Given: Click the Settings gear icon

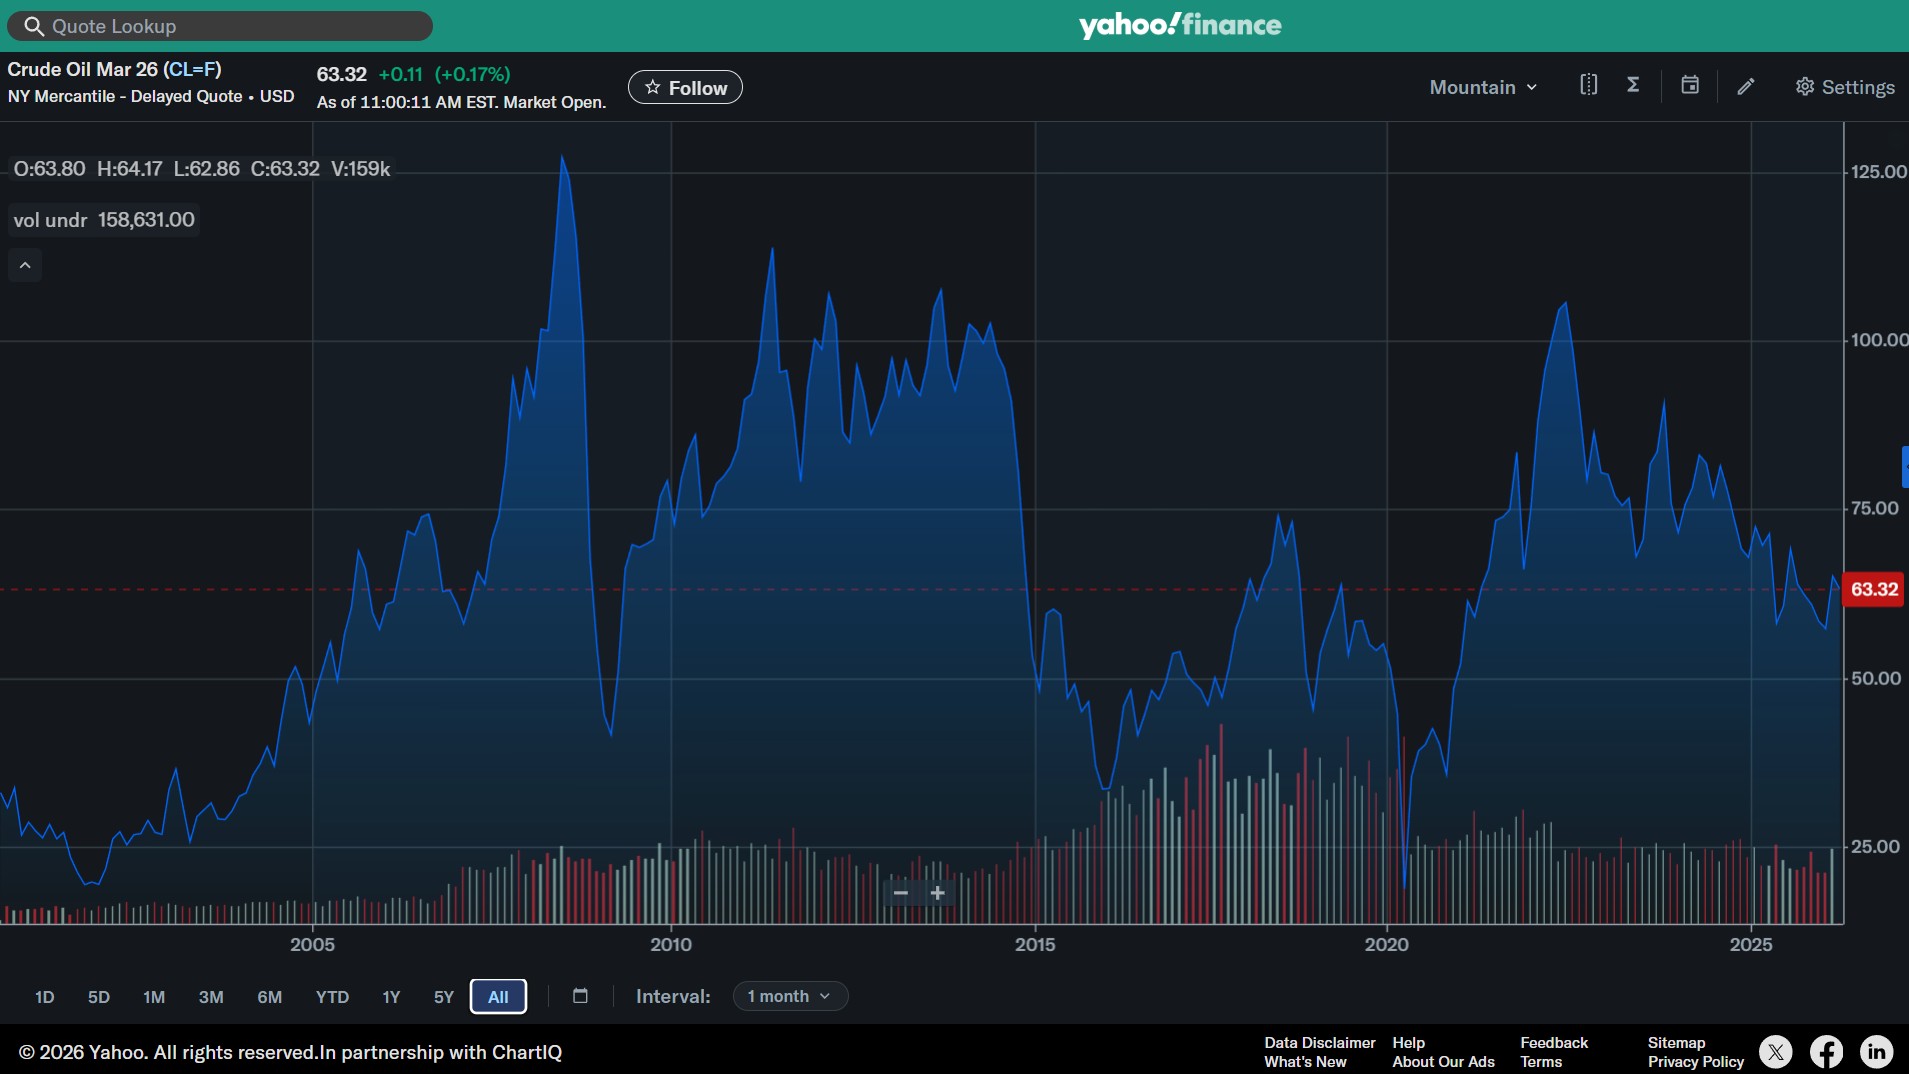Looking at the screenshot, I should (1805, 87).
